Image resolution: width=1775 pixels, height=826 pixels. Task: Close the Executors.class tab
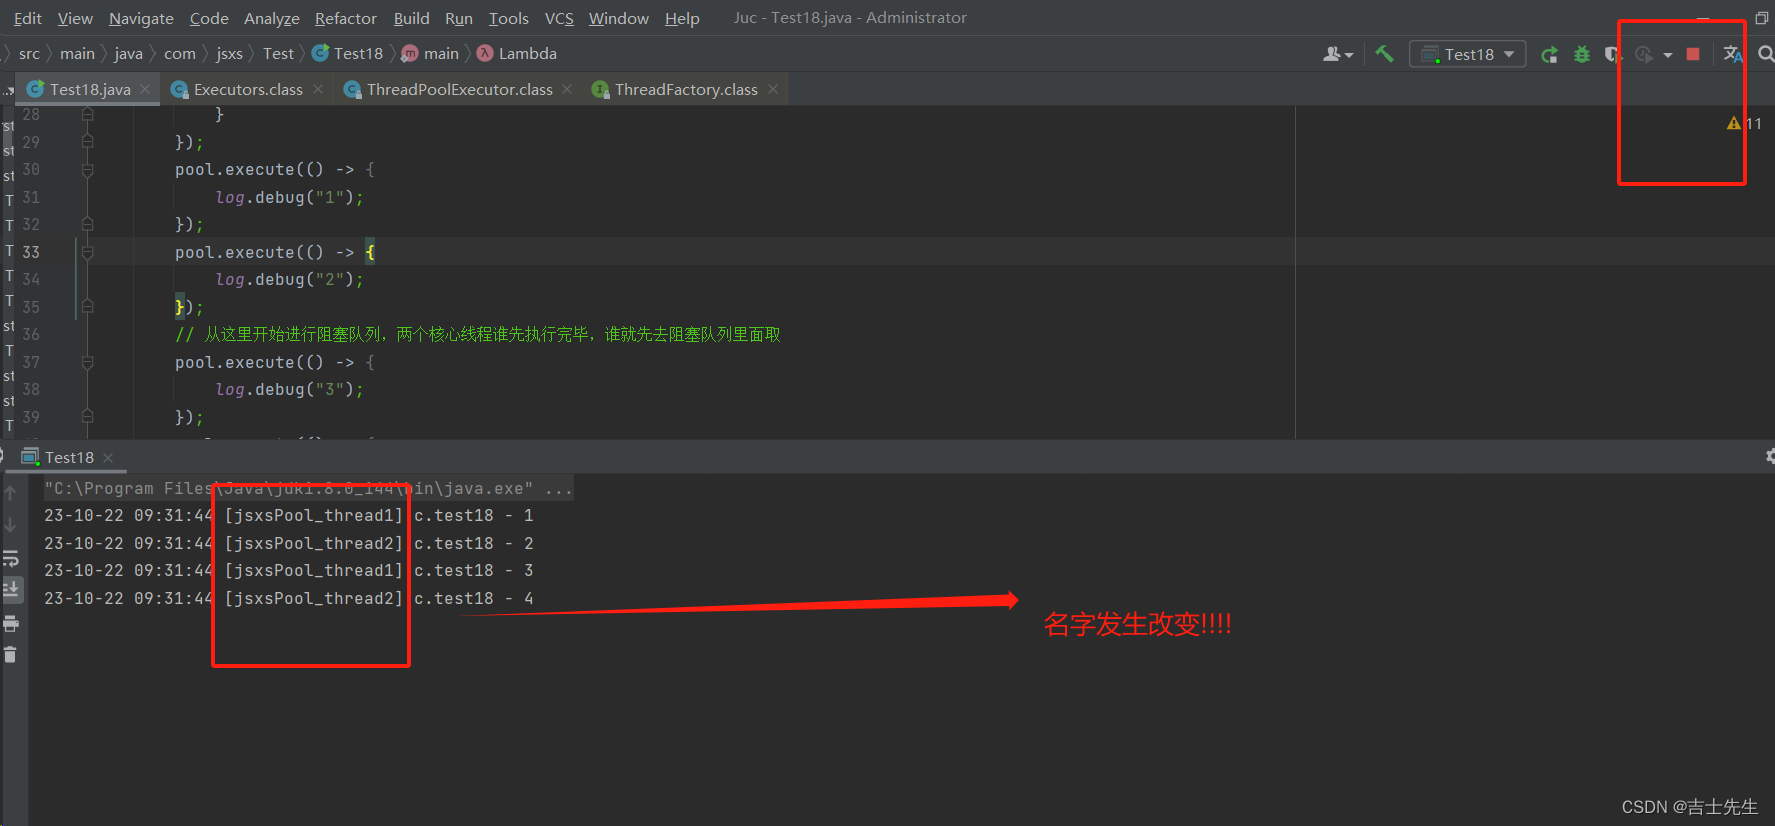click(318, 89)
